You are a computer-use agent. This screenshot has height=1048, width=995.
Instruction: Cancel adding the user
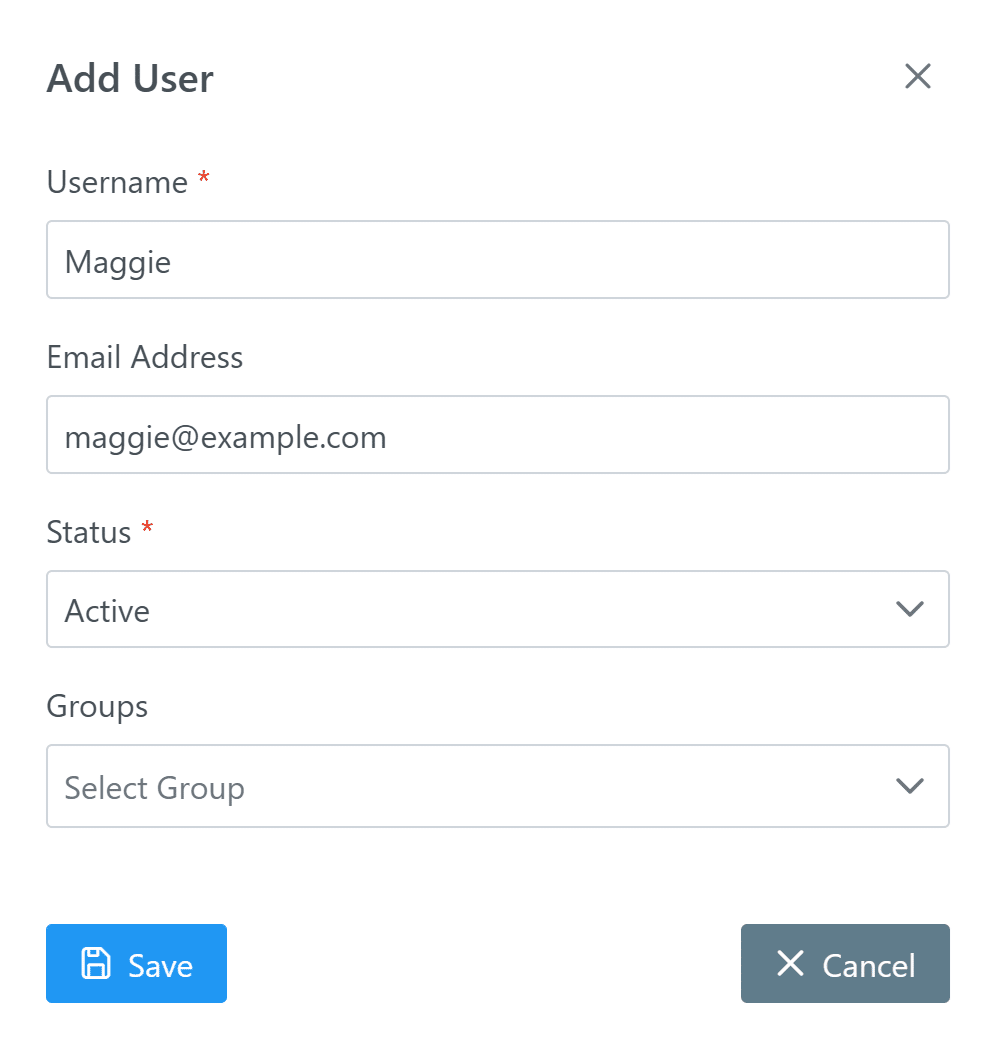(x=845, y=963)
